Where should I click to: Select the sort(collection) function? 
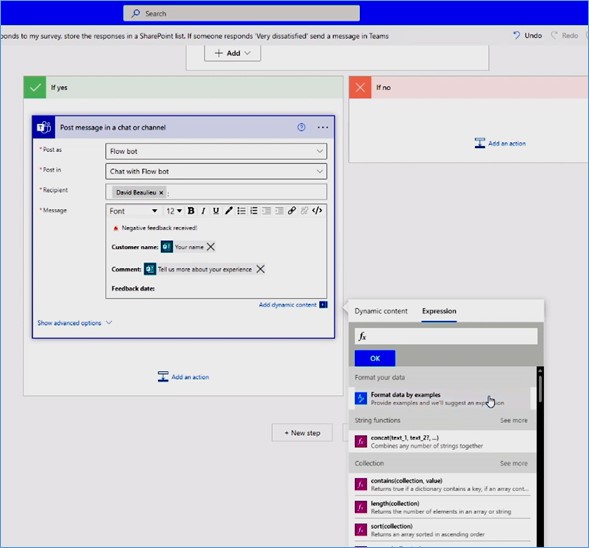443,530
